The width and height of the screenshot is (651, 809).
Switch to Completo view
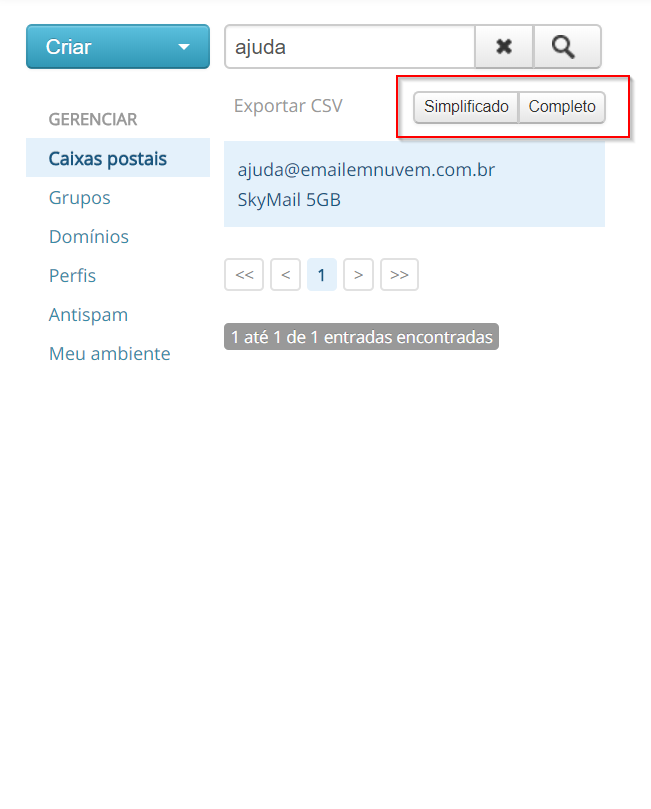pos(562,107)
